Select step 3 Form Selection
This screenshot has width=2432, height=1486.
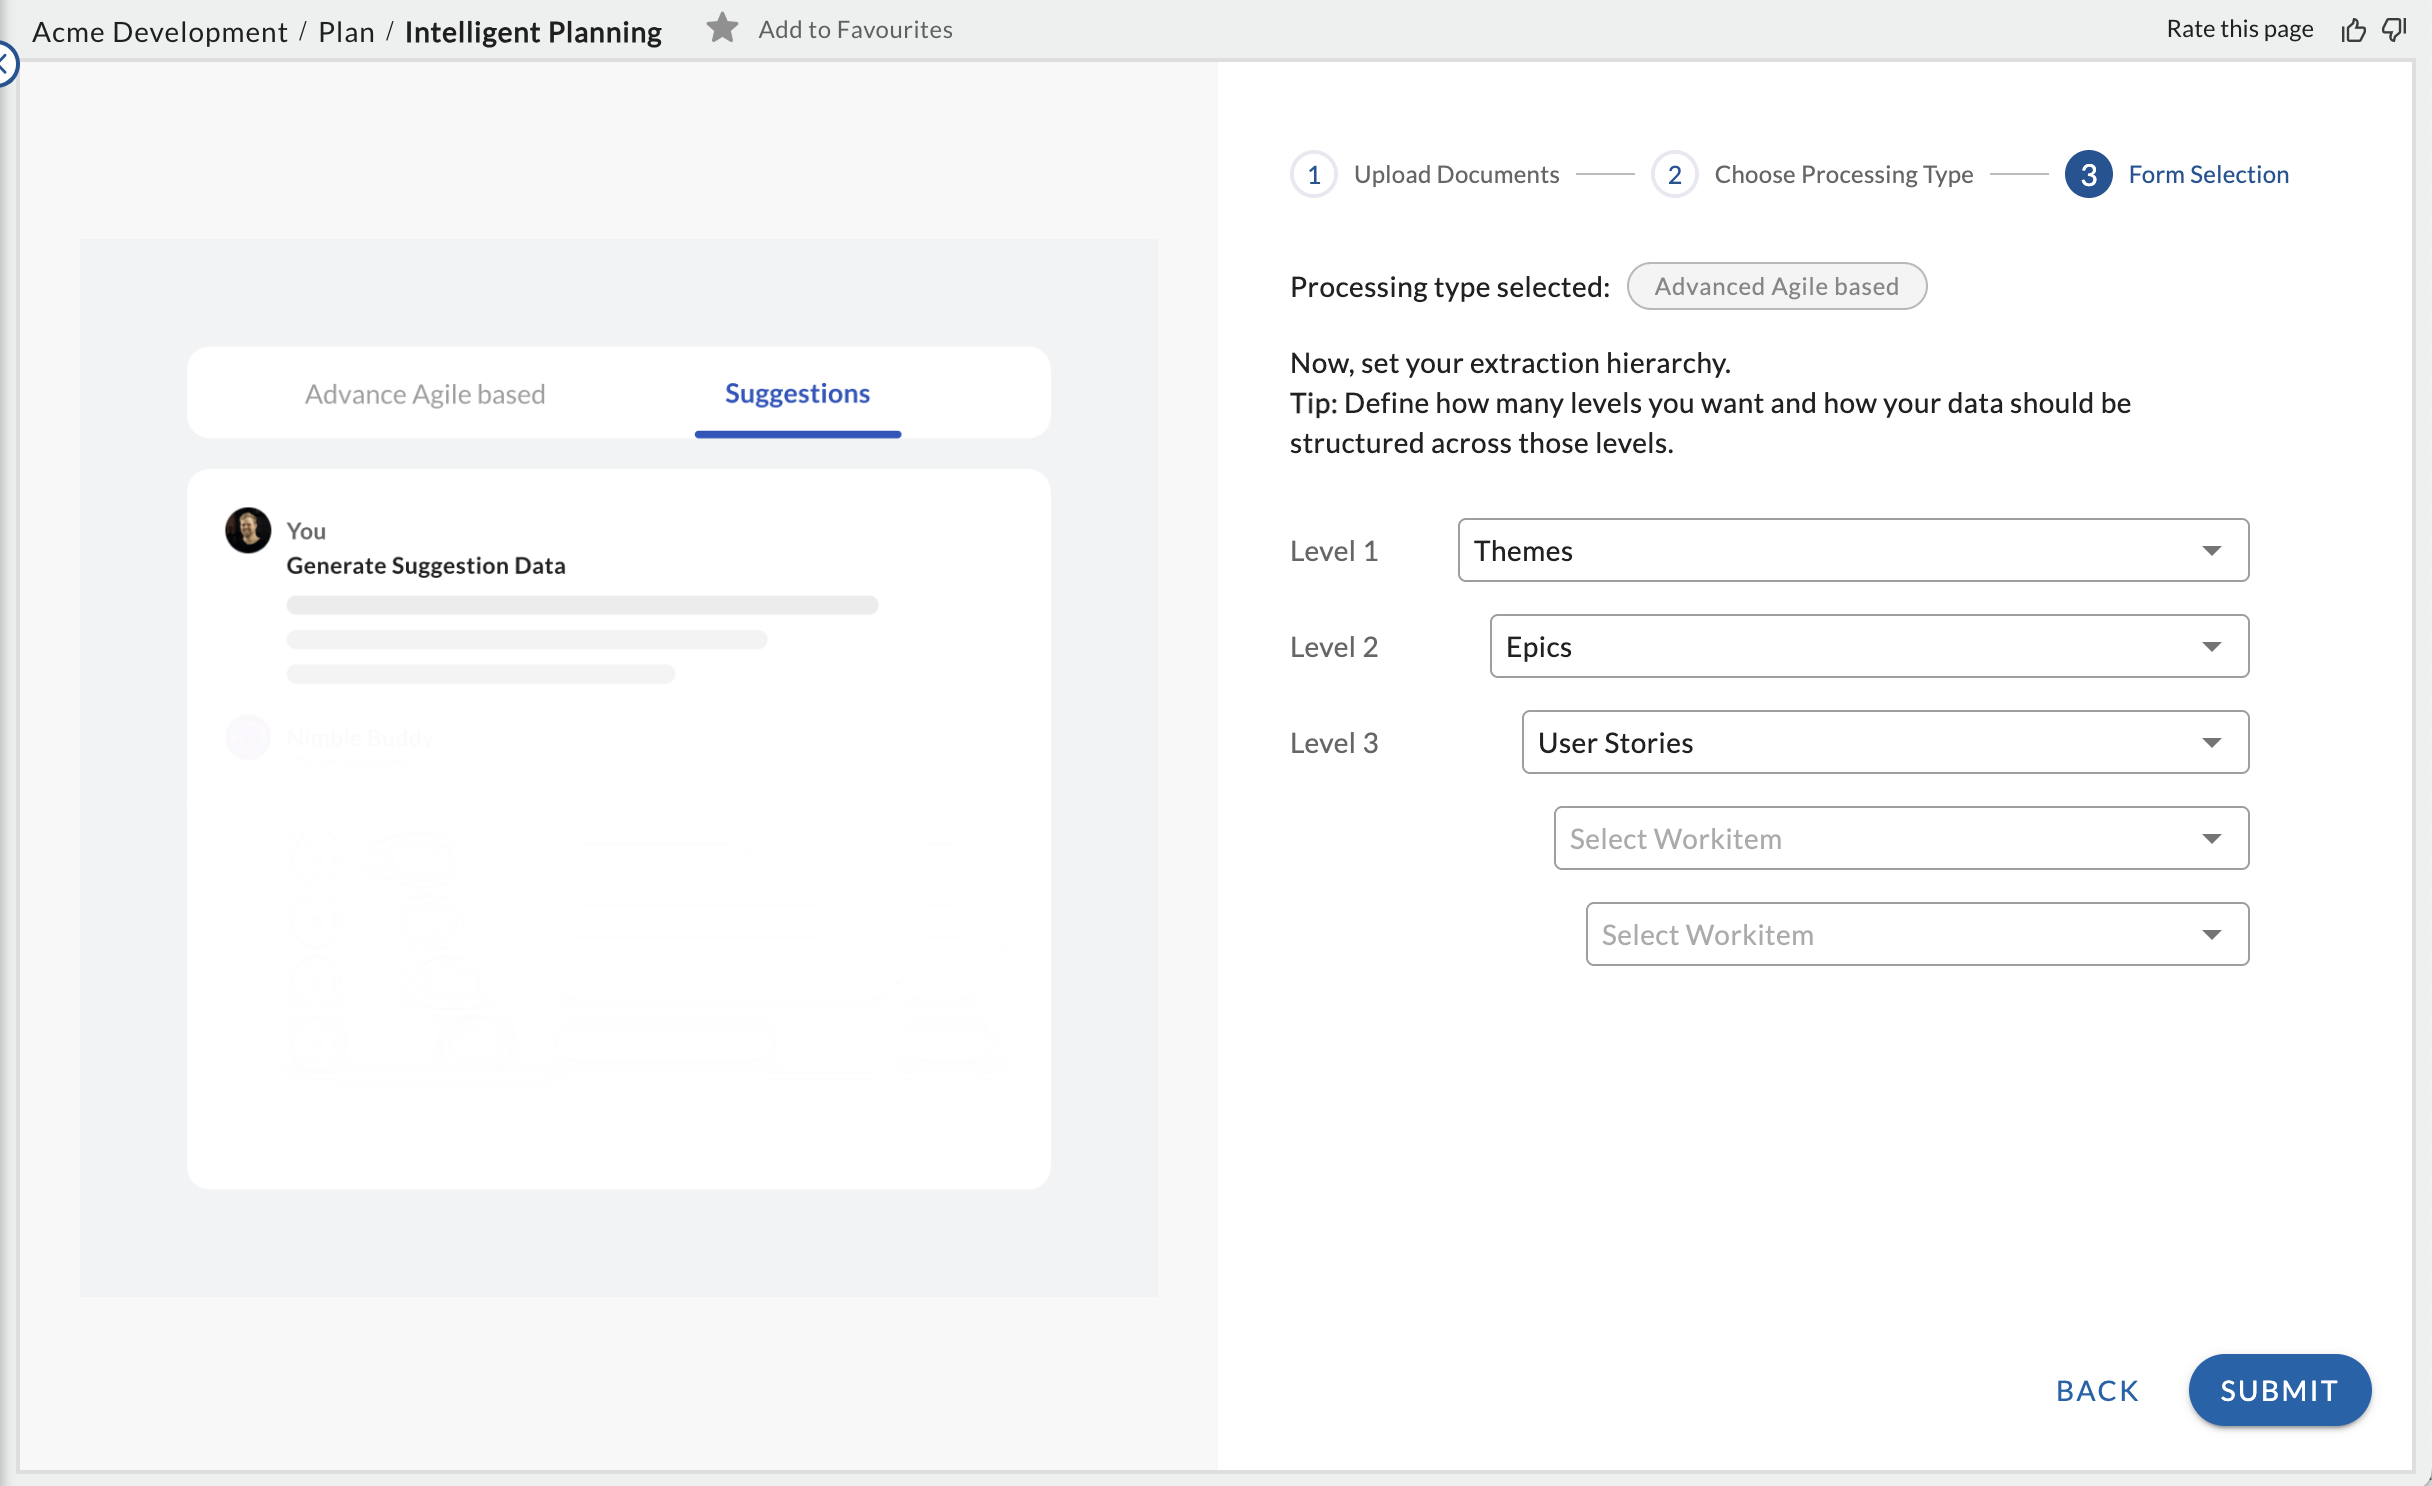pyautogui.click(x=2177, y=175)
